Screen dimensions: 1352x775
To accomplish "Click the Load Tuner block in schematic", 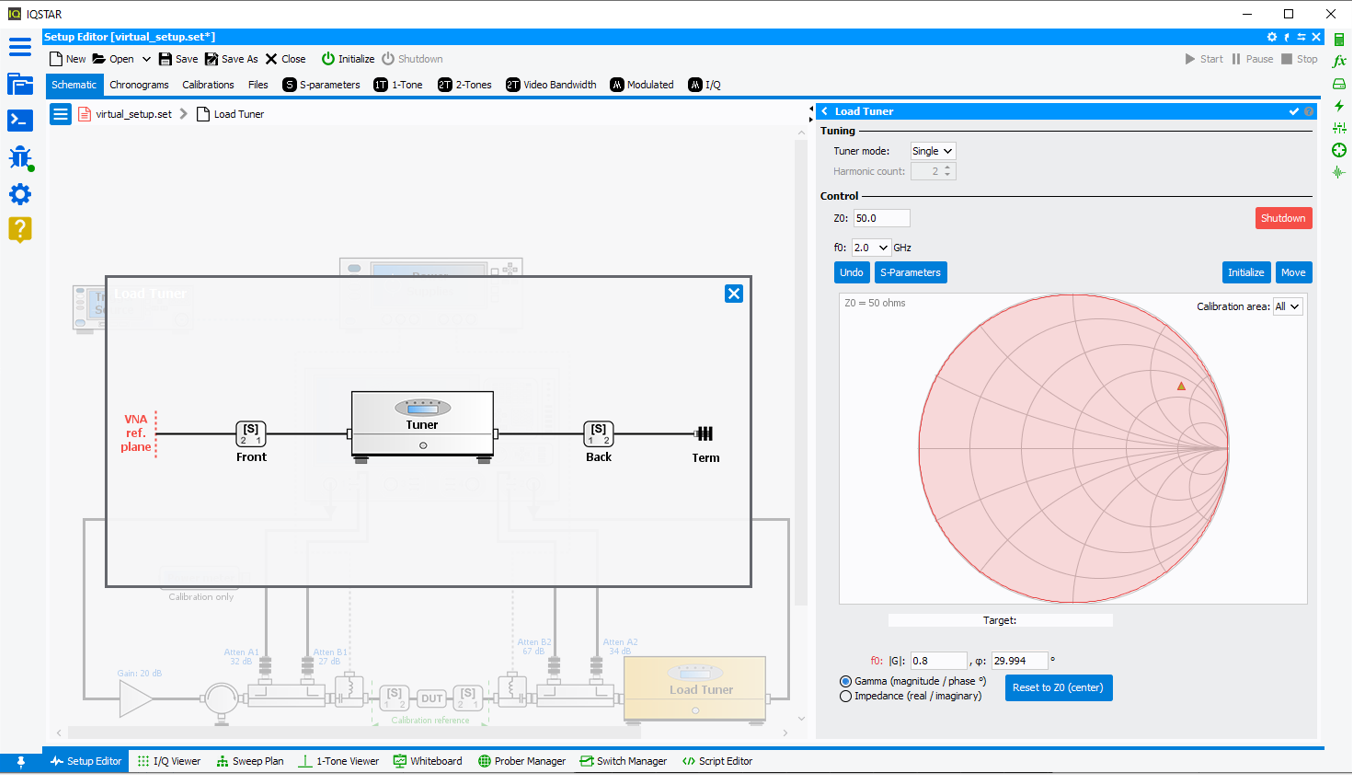I will tap(695, 688).
